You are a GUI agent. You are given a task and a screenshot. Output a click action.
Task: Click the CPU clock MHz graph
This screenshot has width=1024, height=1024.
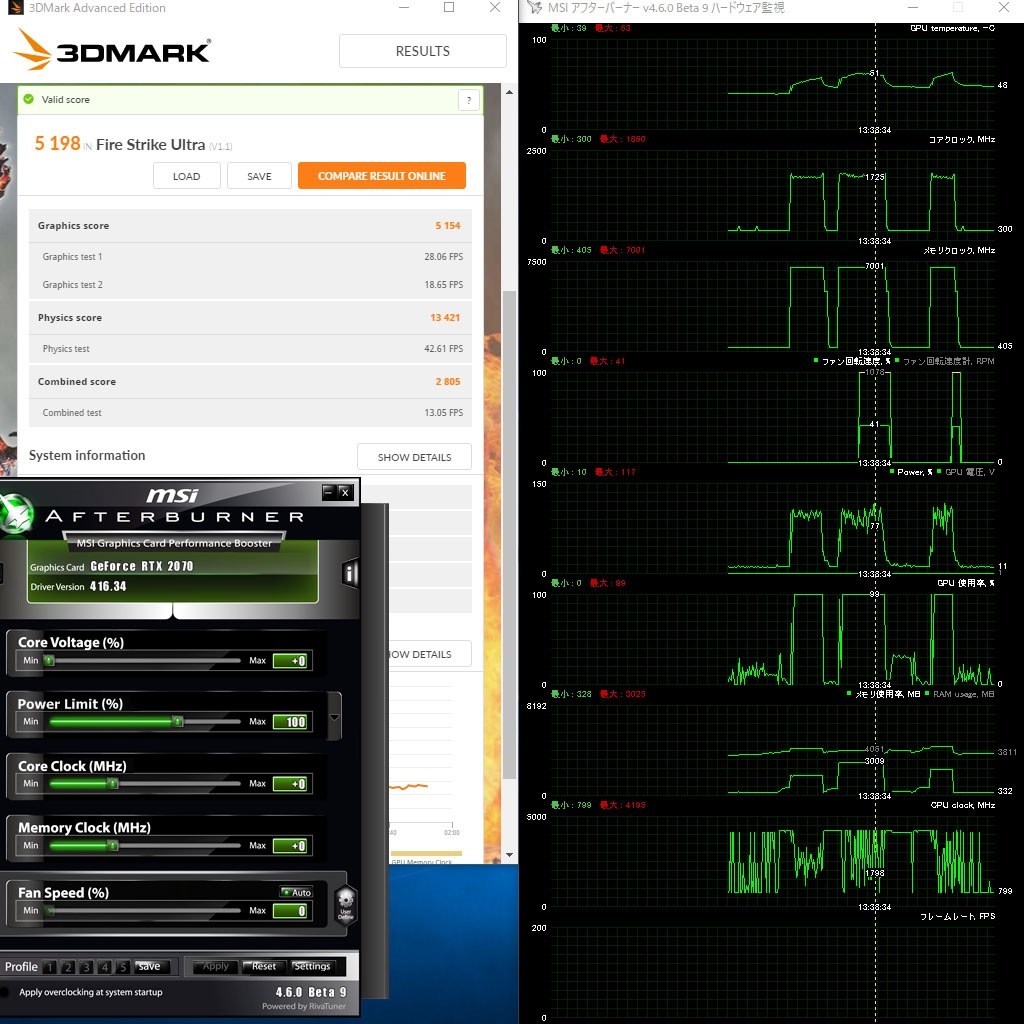(x=772, y=862)
